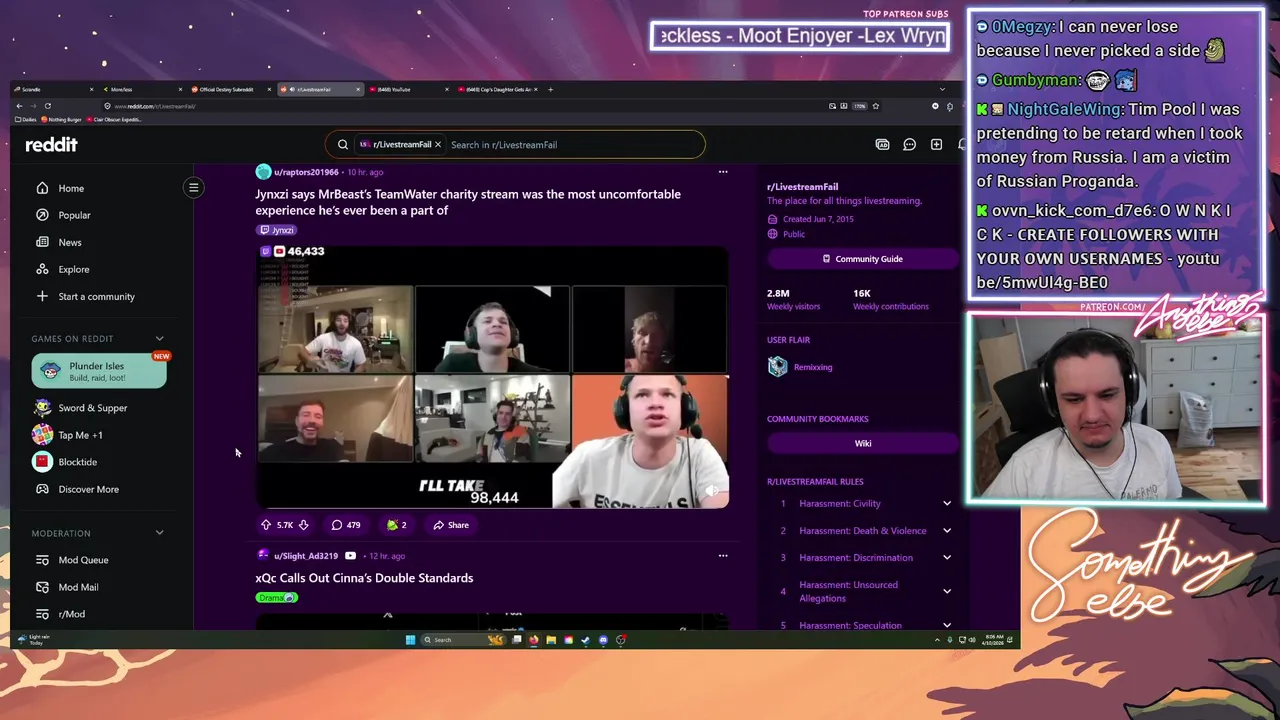Open File Explorer from the taskbar
The image size is (1280, 720).
tap(550, 640)
